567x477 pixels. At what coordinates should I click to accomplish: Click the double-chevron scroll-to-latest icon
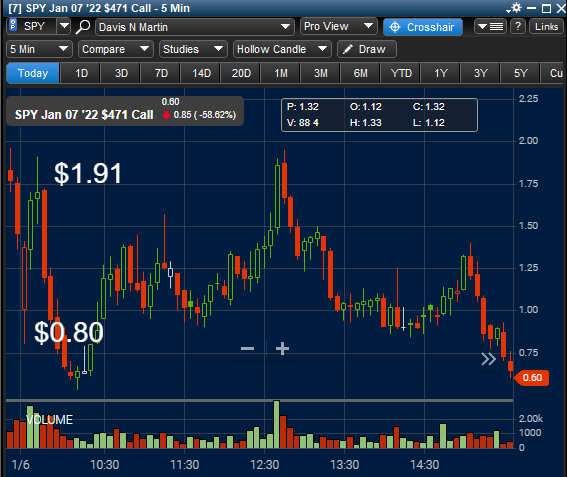point(488,359)
